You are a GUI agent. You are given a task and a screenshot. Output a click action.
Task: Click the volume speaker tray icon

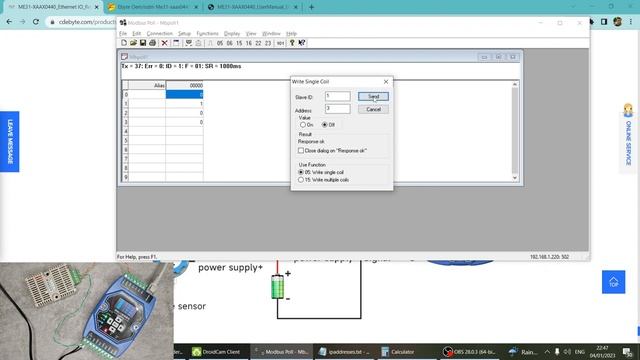tap(567, 352)
